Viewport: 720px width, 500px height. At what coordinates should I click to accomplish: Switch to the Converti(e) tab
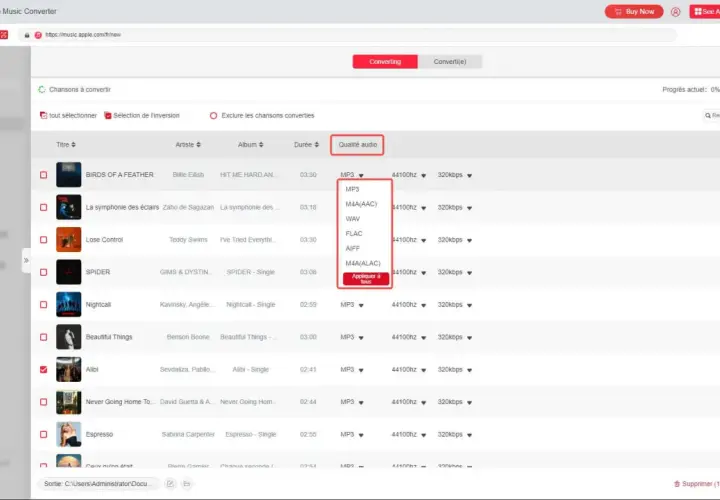[450, 62]
